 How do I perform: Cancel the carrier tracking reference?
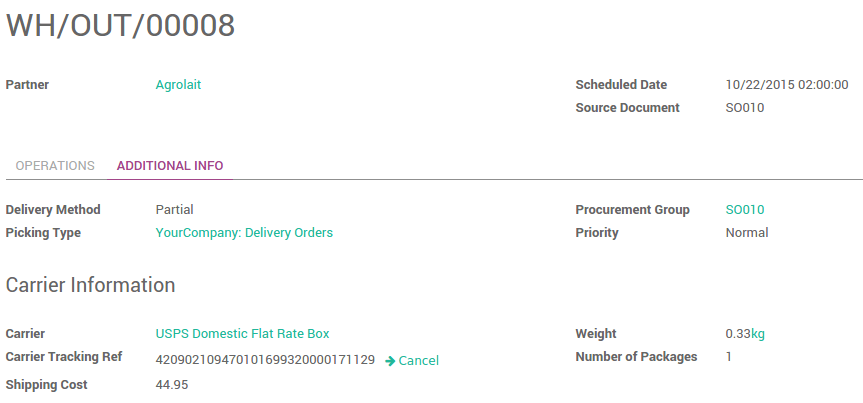pyautogui.click(x=418, y=360)
